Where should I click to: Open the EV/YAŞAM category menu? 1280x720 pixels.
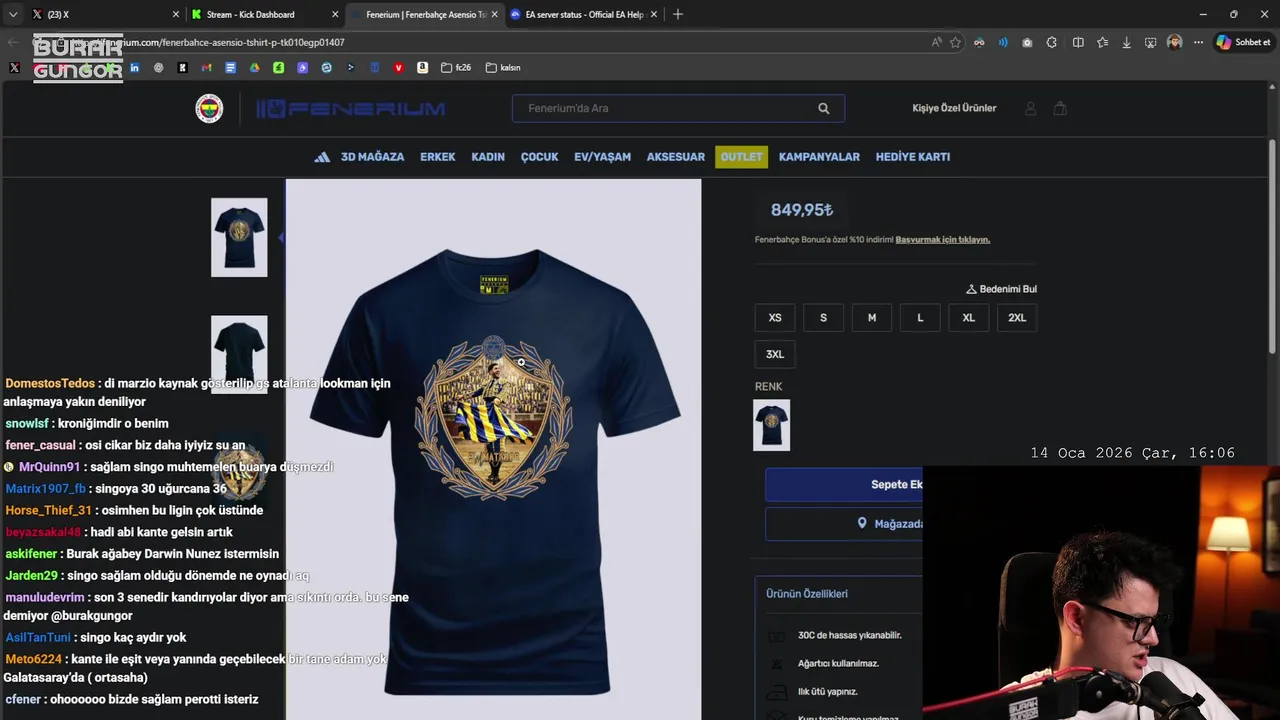(602, 157)
